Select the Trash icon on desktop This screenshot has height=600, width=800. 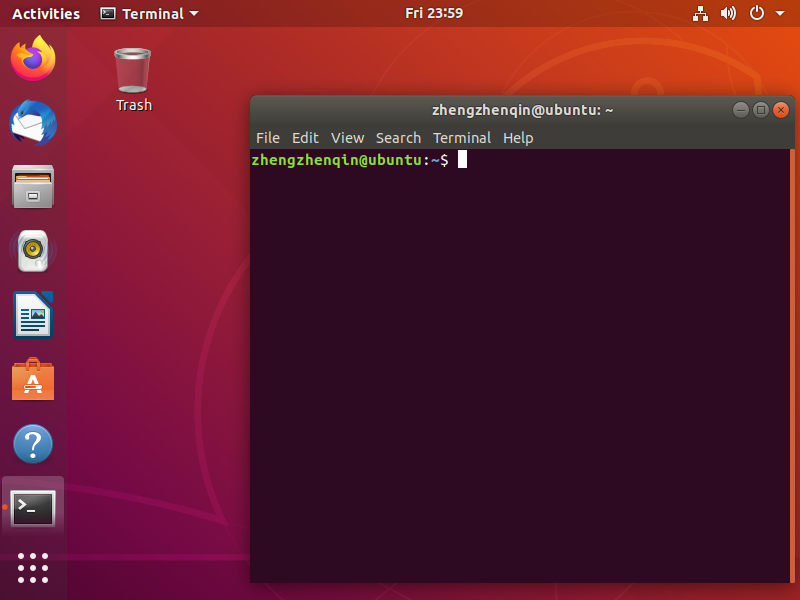[133, 80]
